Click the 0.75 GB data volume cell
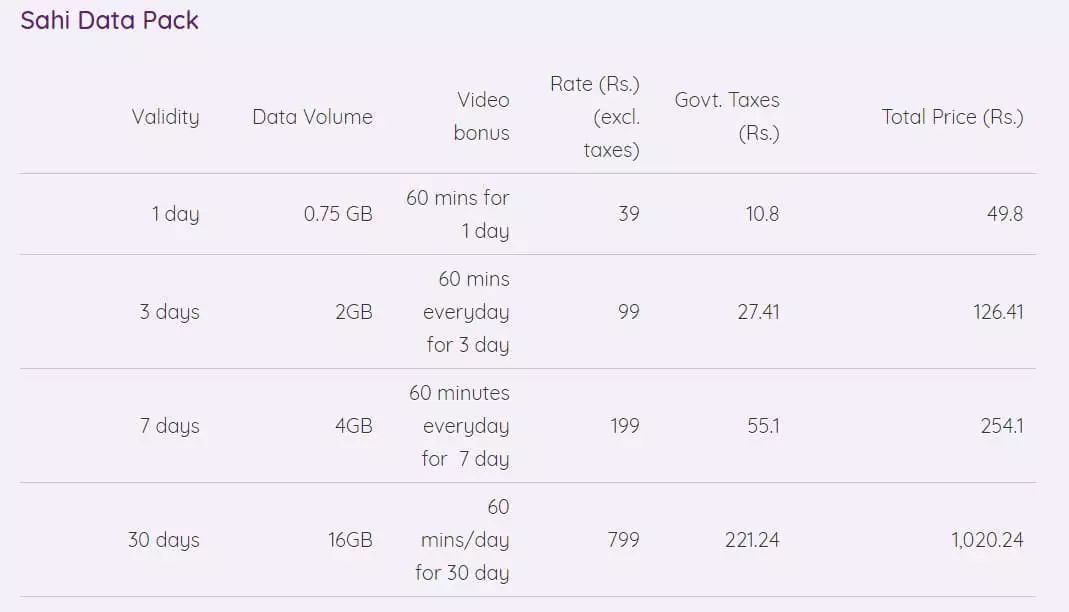Image resolution: width=1069 pixels, height=612 pixels. click(x=338, y=214)
